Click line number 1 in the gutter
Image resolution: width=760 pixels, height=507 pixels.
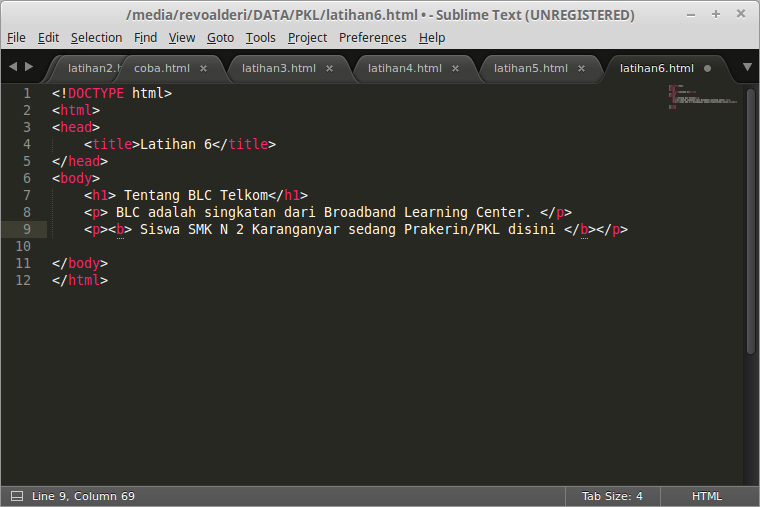coord(27,93)
